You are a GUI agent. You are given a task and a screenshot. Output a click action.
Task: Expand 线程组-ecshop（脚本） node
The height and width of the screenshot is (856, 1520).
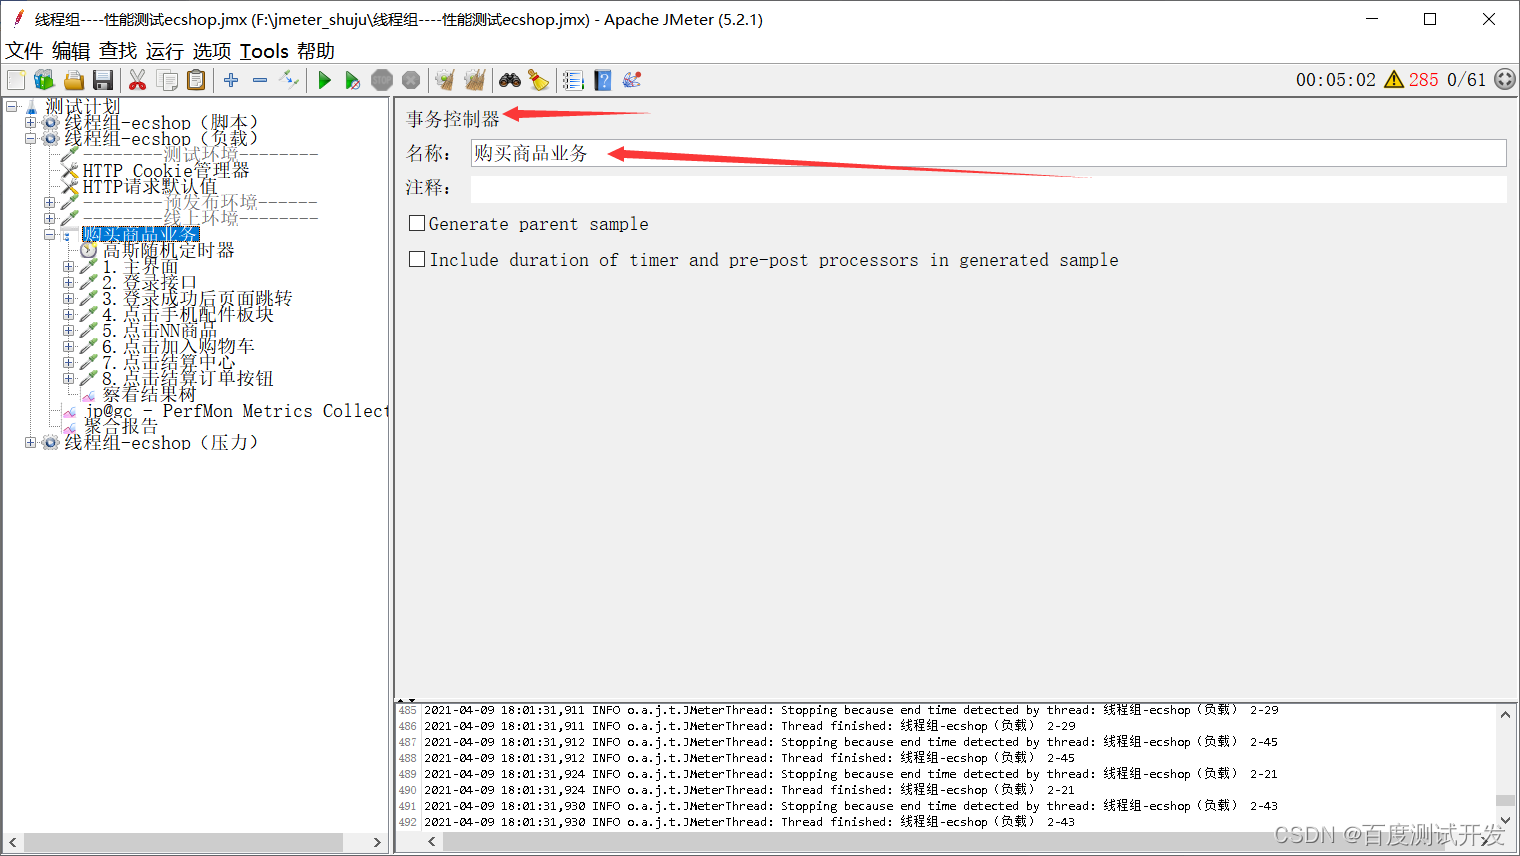(x=30, y=123)
